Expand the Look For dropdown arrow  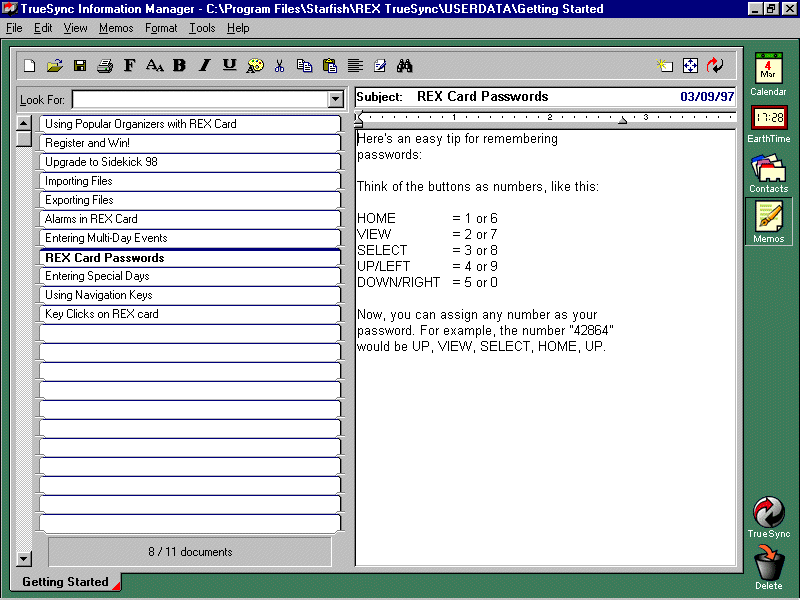pos(336,99)
